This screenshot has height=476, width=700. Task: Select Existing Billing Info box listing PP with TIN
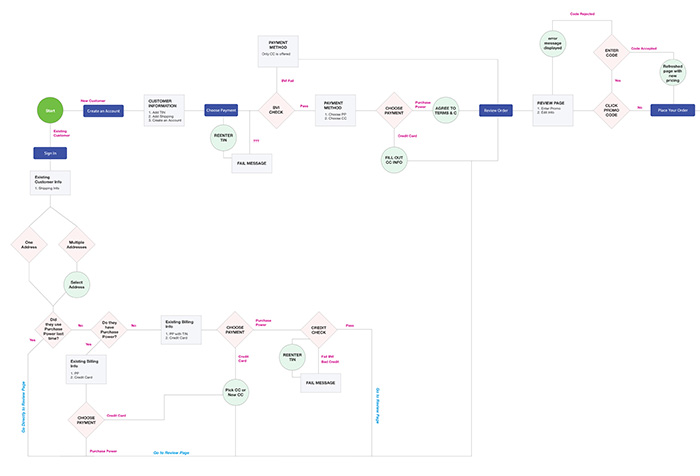click(x=181, y=330)
